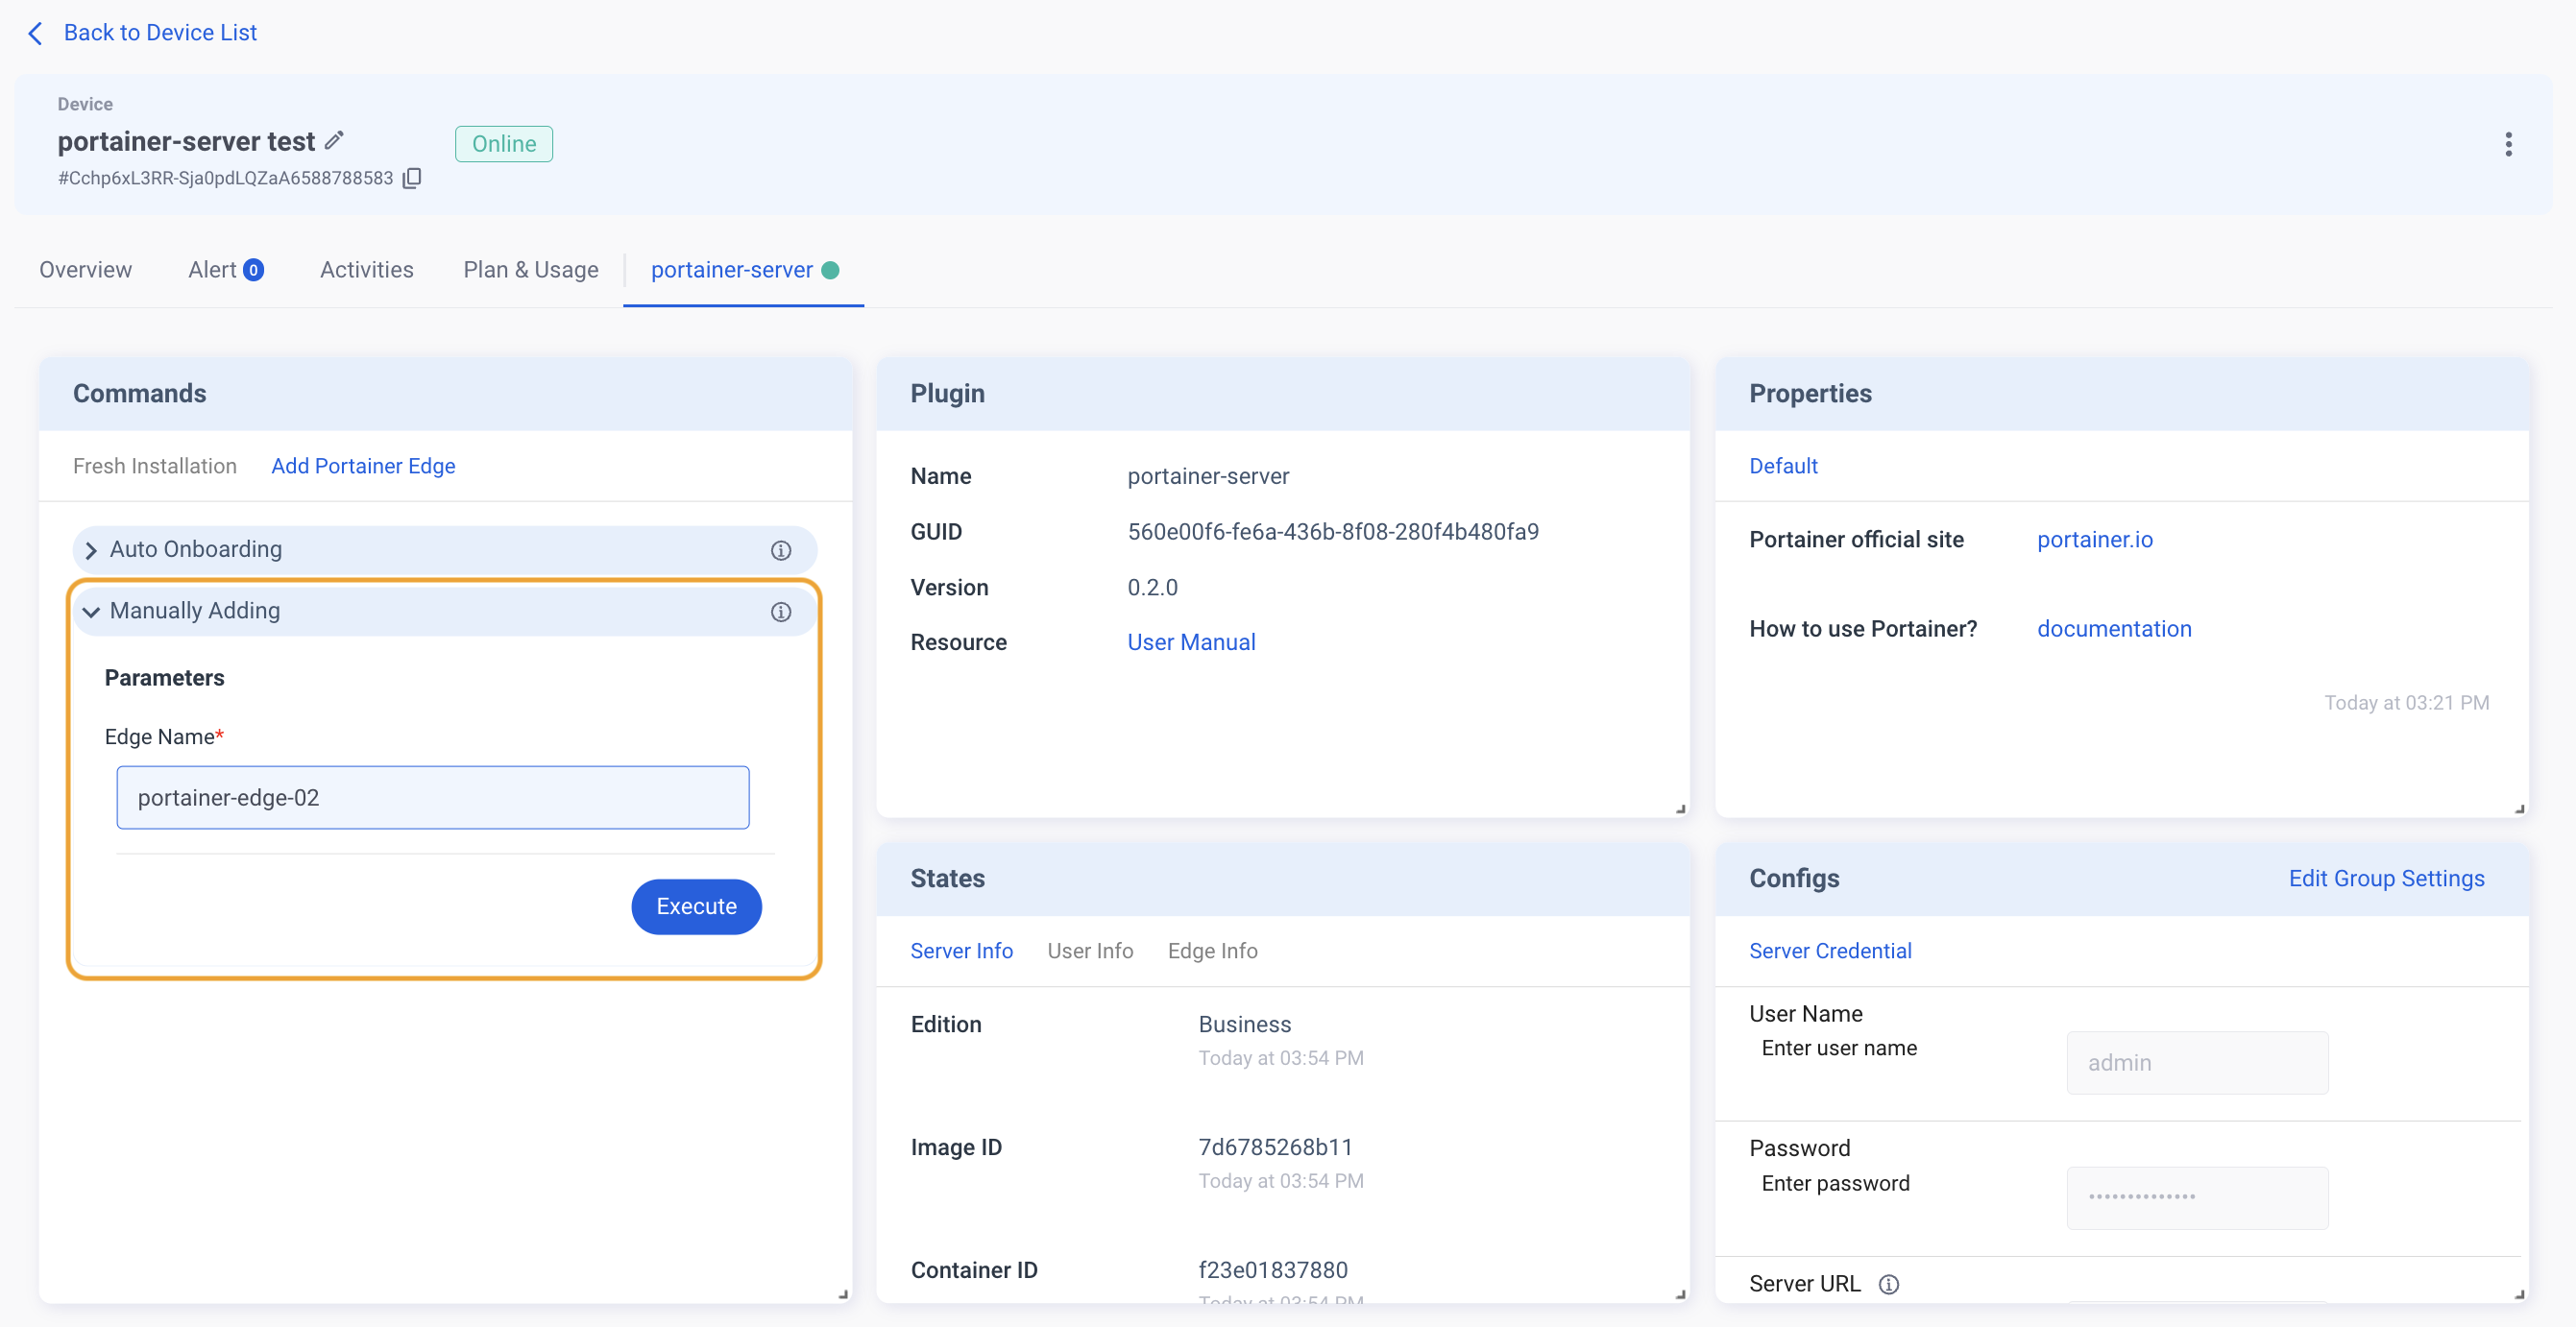Open the User Manual link
2576x1327 pixels.
tap(1191, 642)
